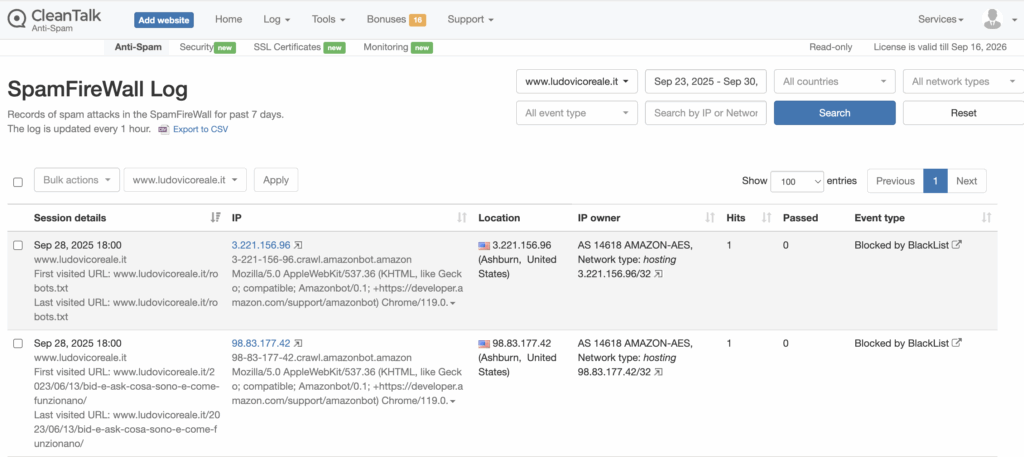This screenshot has height=457, width=1024.
Task: Change the Show entries count dropdown
Action: (x=797, y=181)
